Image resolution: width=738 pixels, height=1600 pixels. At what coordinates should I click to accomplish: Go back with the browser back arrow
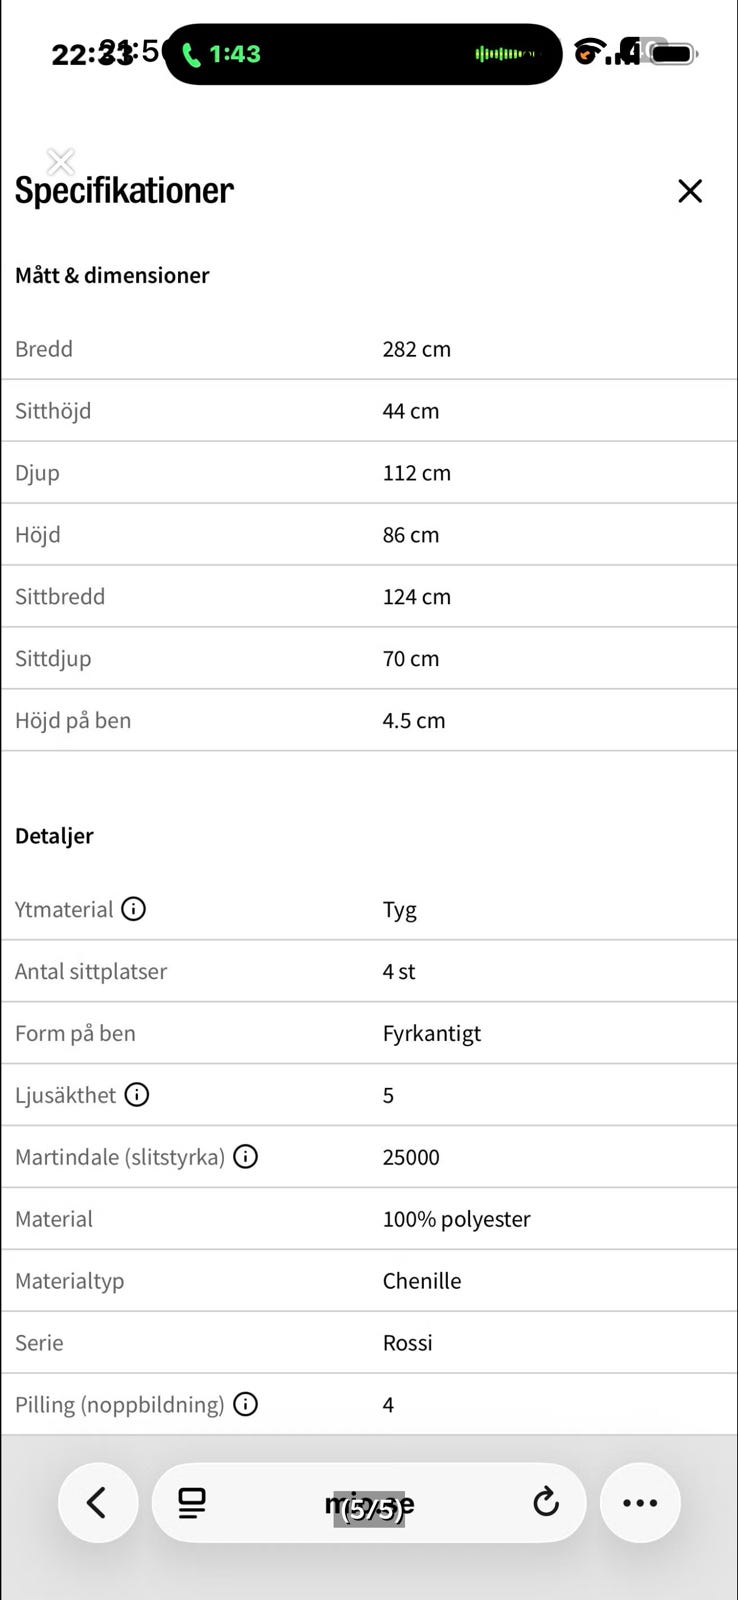tap(97, 1502)
